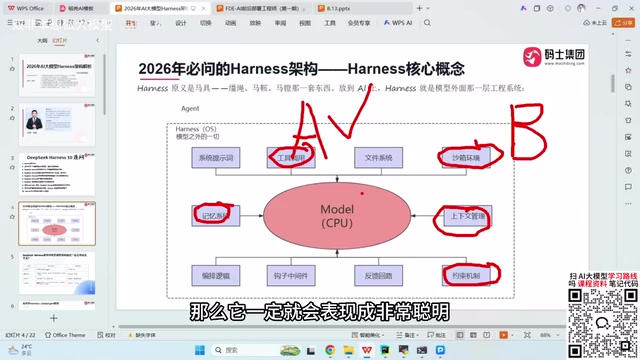Image resolution: width=640 pixels, height=360 pixels.
Task: Switch to normal view icon in status bar
Action: point(460,335)
